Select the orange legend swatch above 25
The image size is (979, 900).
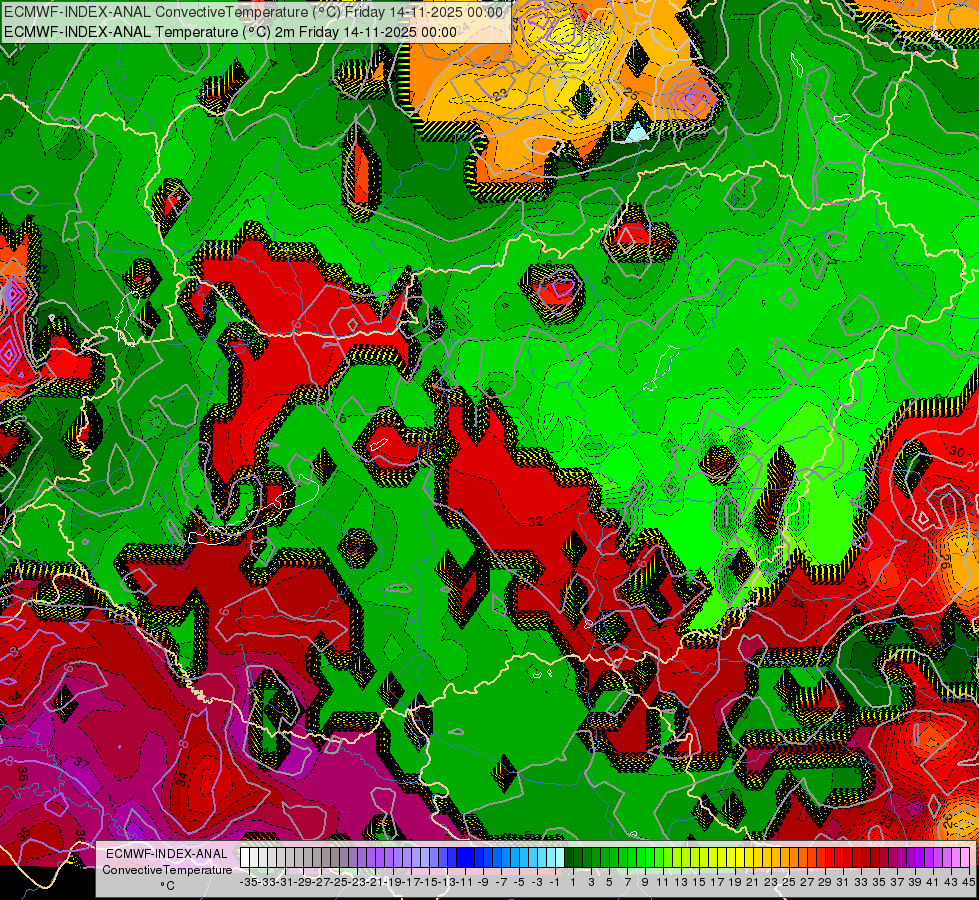pyautogui.click(x=785, y=857)
